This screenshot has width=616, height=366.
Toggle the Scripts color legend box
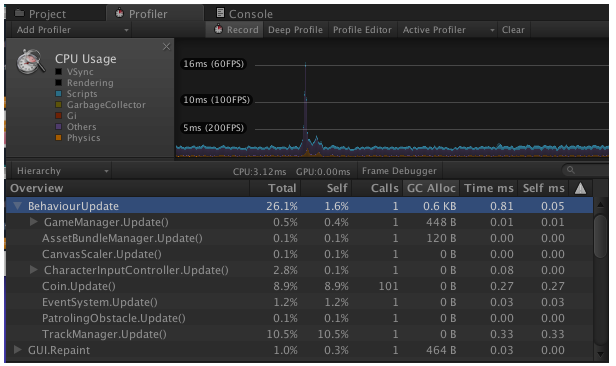tap(59, 94)
